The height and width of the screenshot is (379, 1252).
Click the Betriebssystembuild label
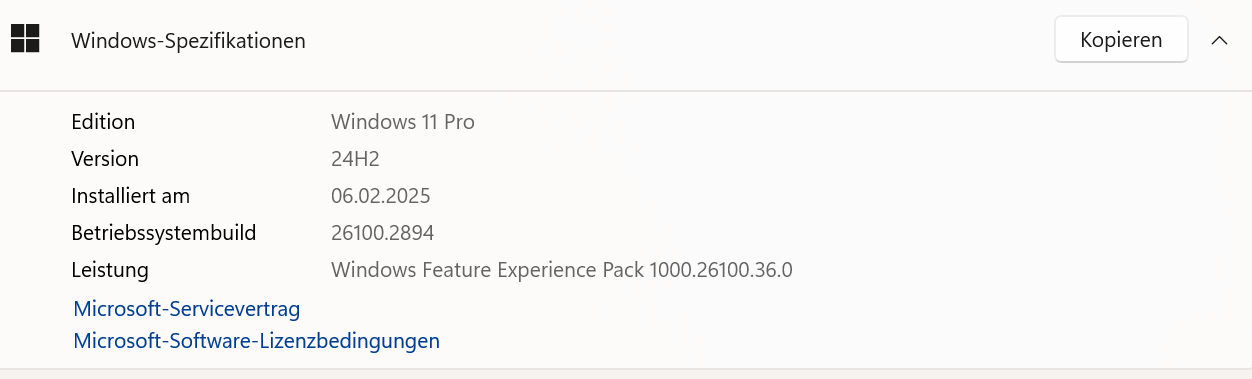coord(164,233)
